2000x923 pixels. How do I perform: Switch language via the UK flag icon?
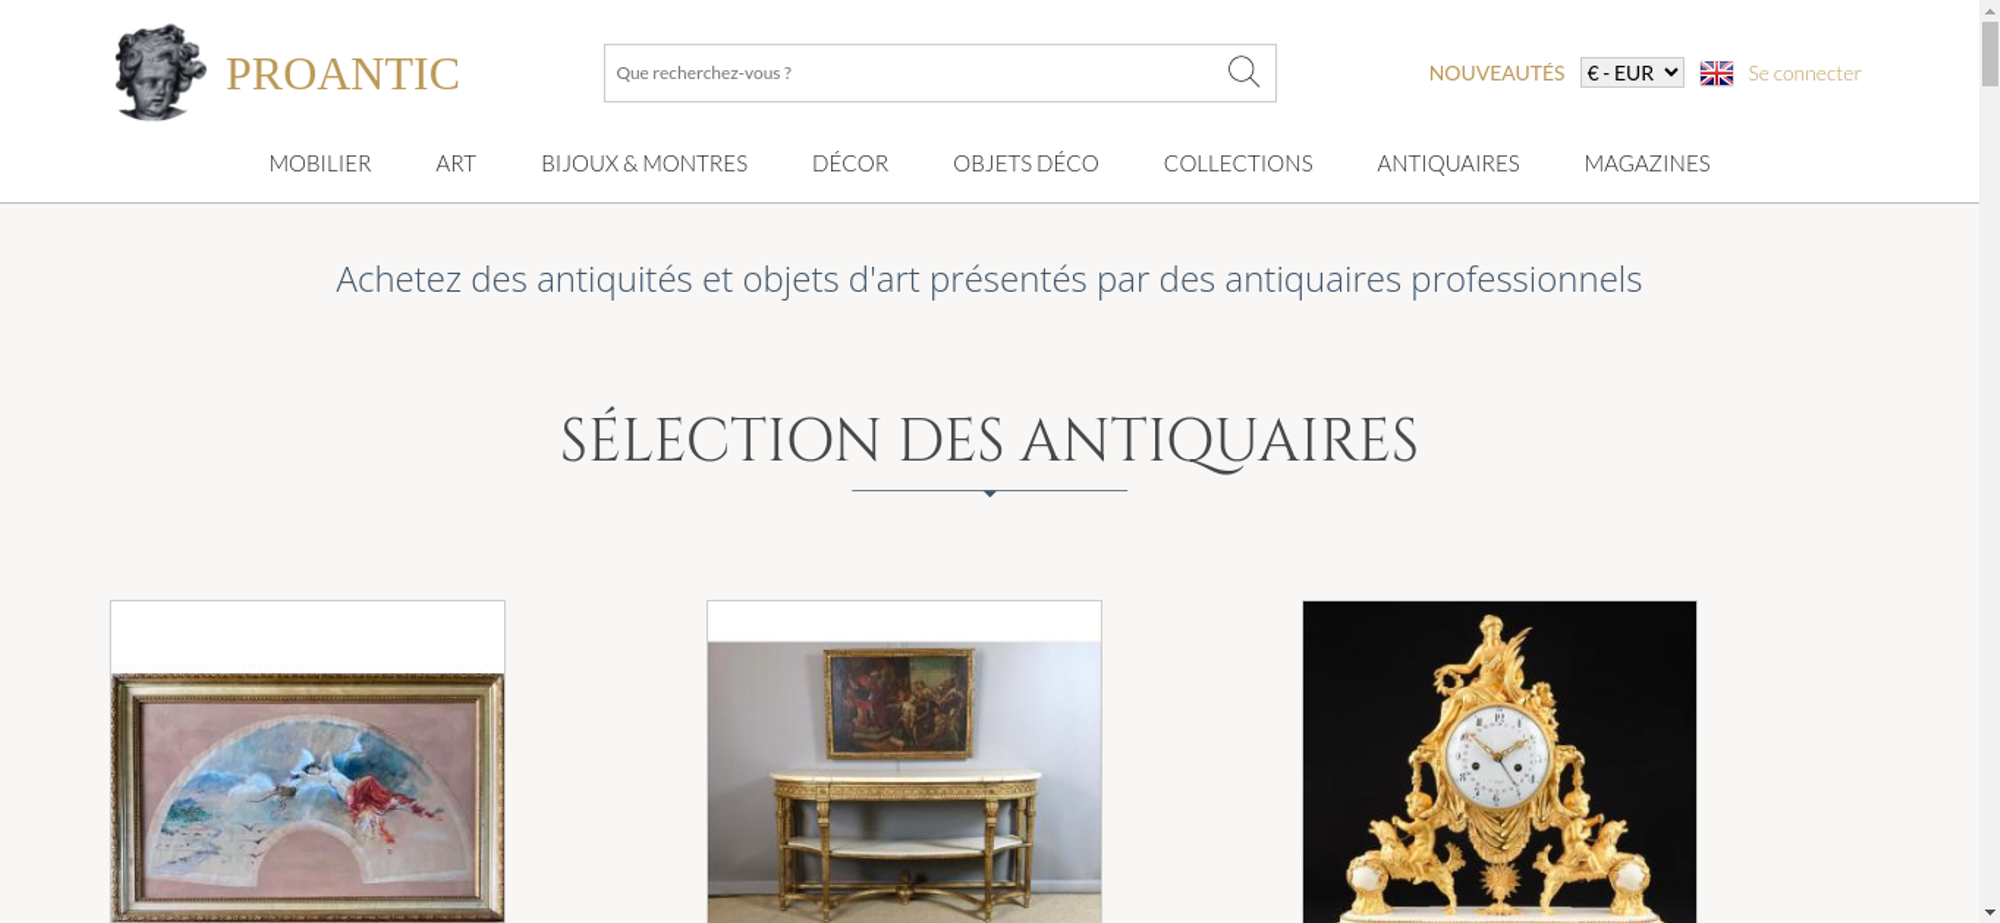click(x=1716, y=73)
